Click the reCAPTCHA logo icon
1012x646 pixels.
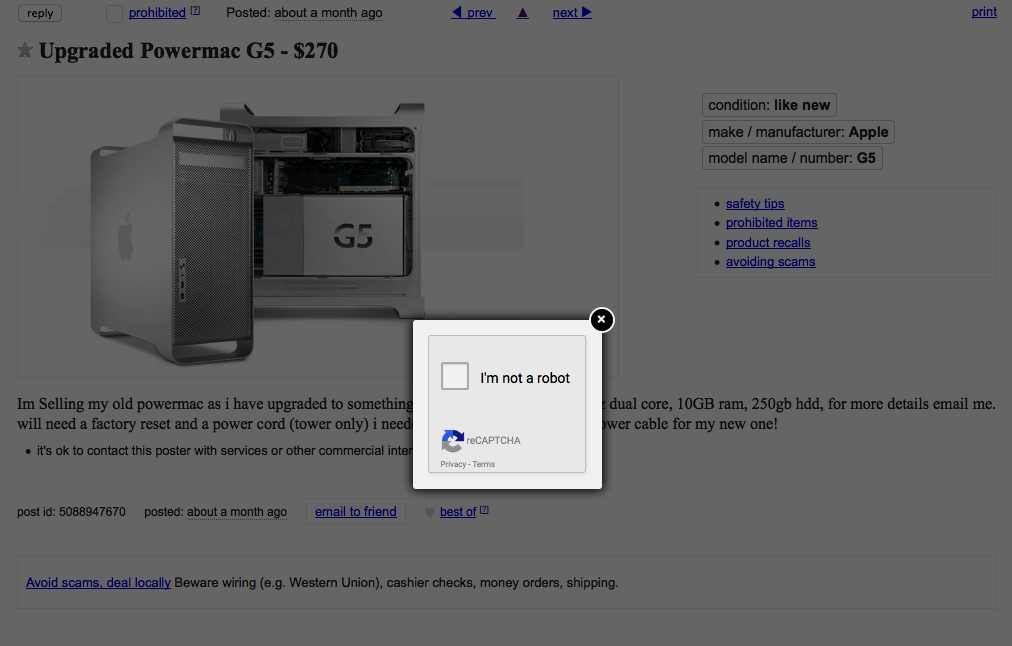452,441
